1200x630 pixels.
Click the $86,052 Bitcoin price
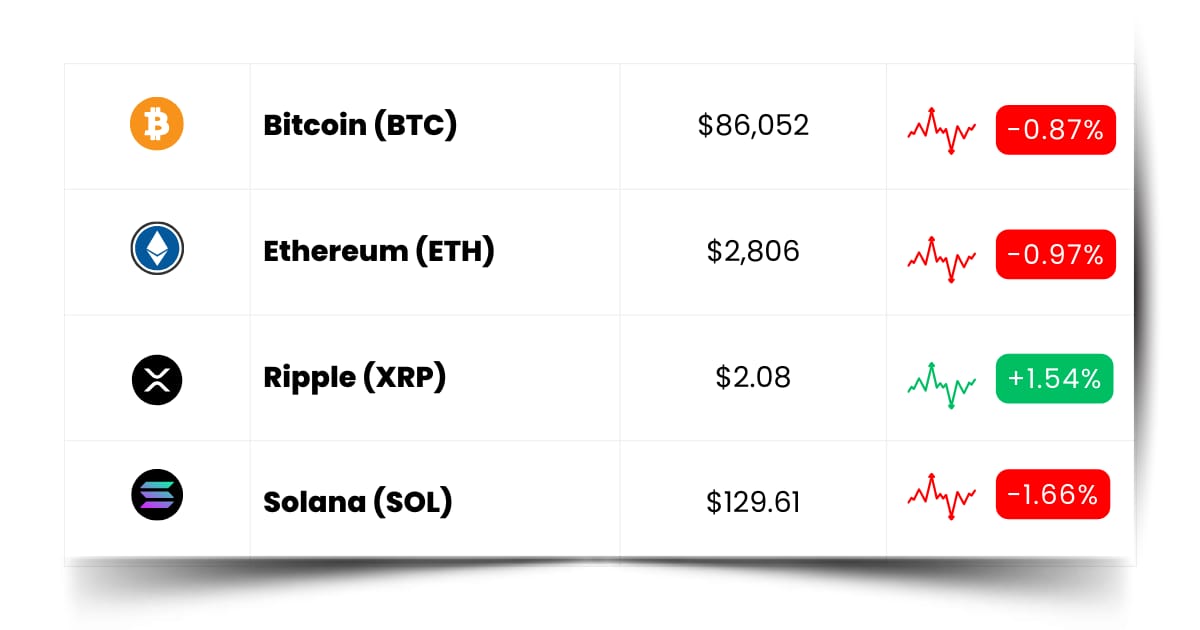[x=753, y=125]
